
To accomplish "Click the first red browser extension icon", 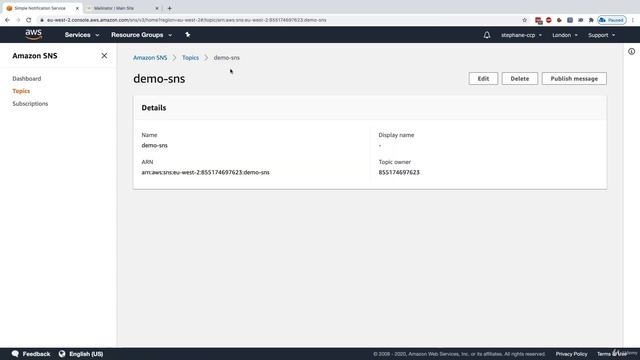I will tap(538, 20).
